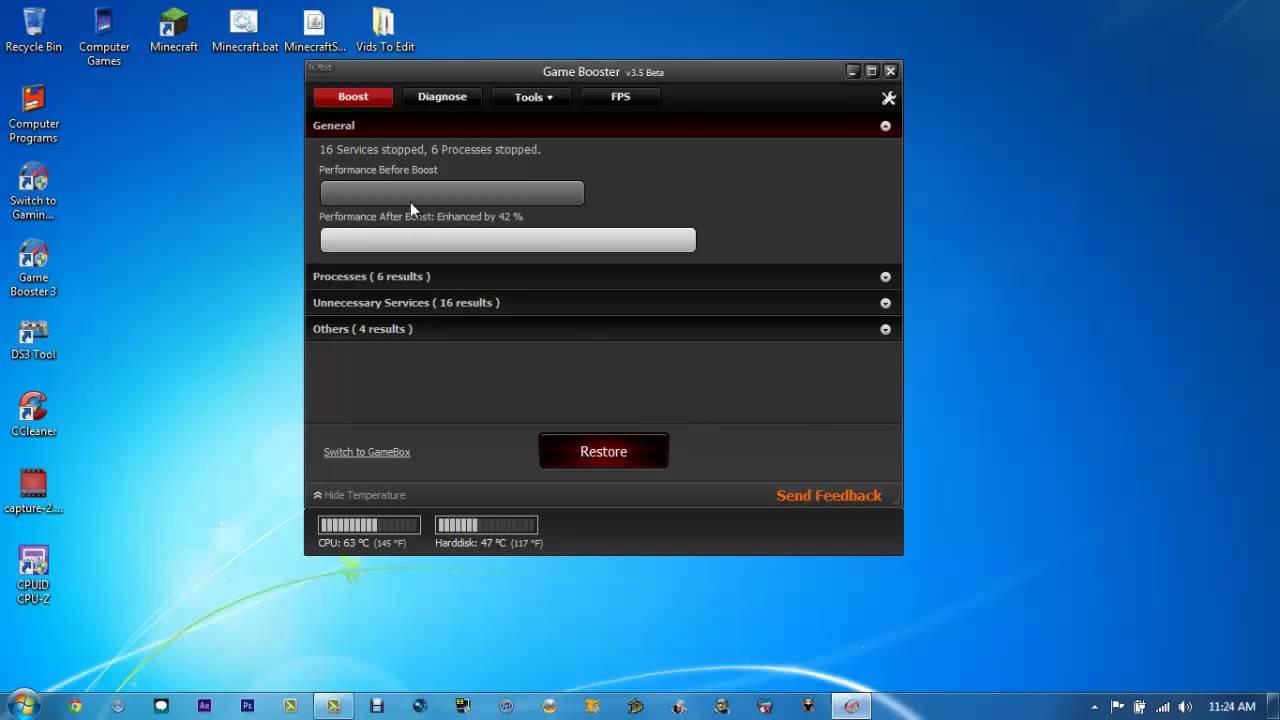Viewport: 1280px width, 720px height.
Task: Open the Recycle Bin desktop icon
Action: click(x=33, y=30)
